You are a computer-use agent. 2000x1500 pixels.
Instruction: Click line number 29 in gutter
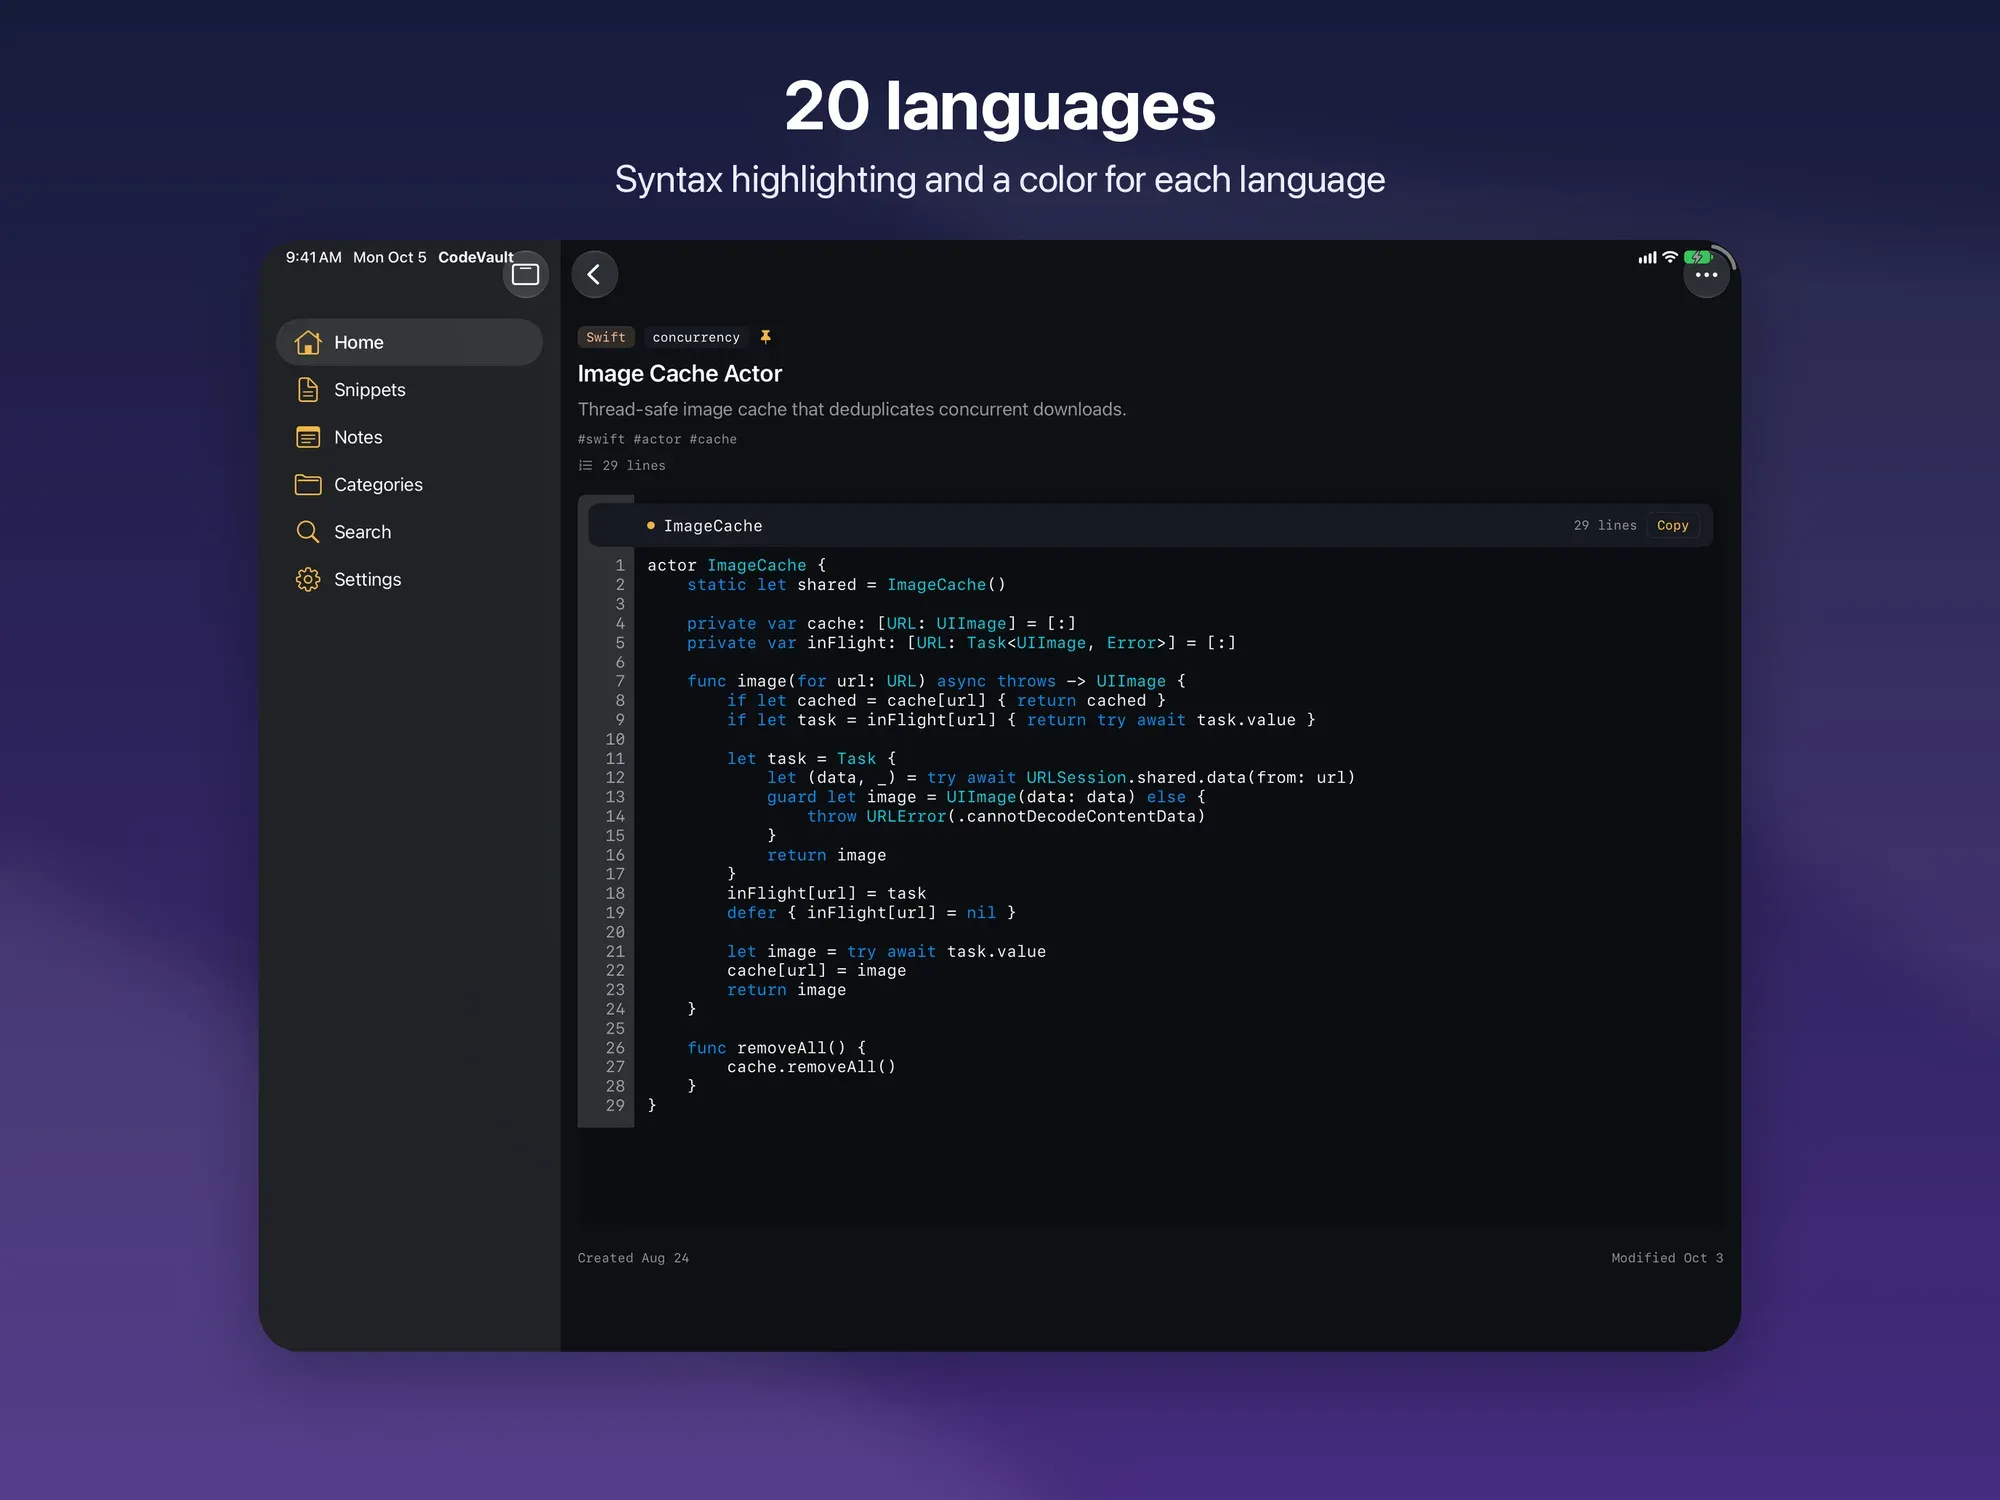pyautogui.click(x=615, y=1105)
